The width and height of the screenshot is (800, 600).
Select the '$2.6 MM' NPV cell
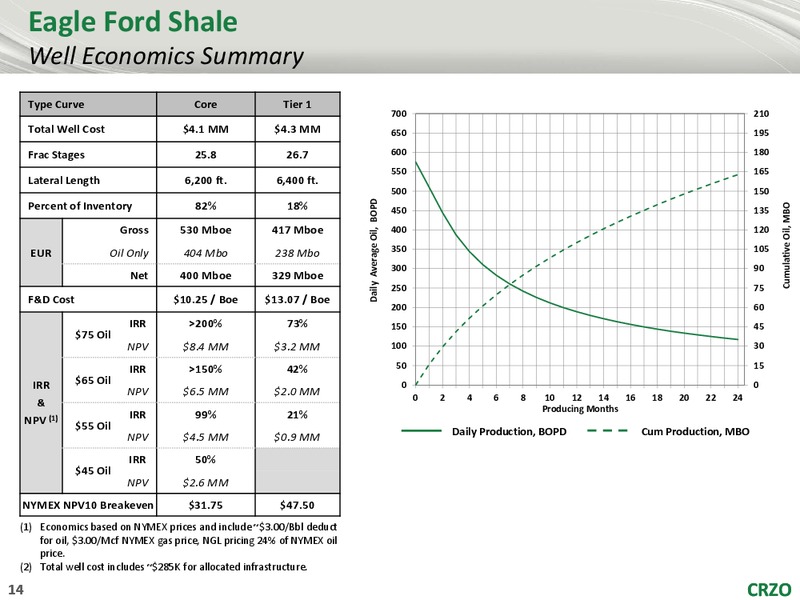206,483
